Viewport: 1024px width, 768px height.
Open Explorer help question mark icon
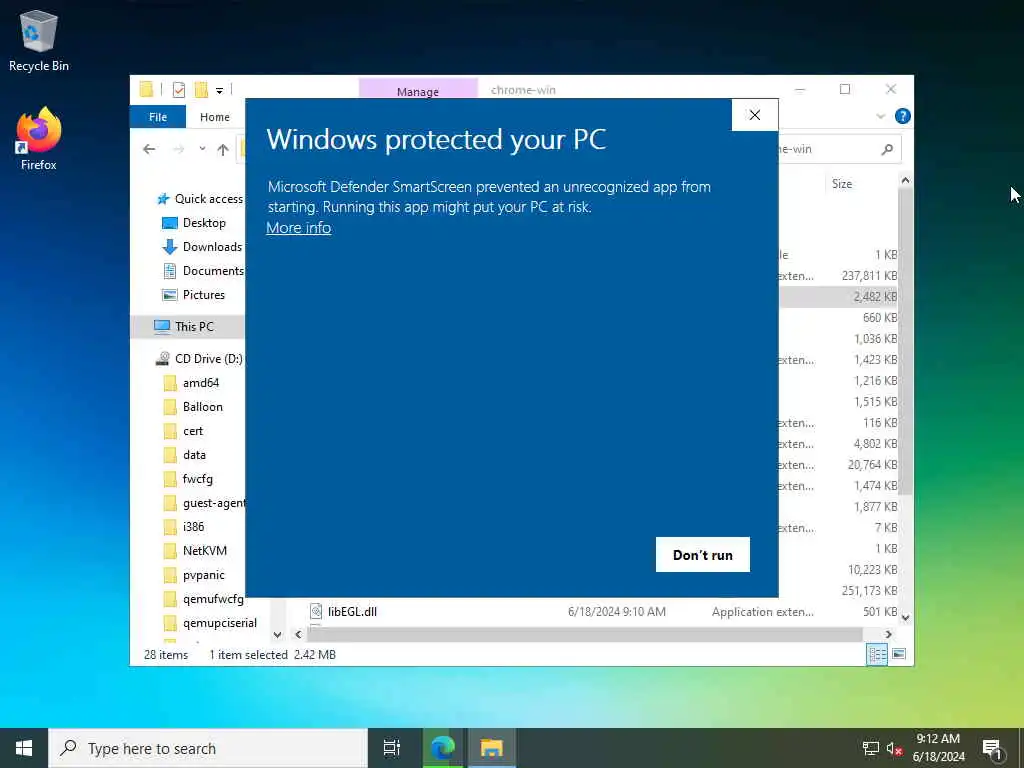click(x=903, y=116)
